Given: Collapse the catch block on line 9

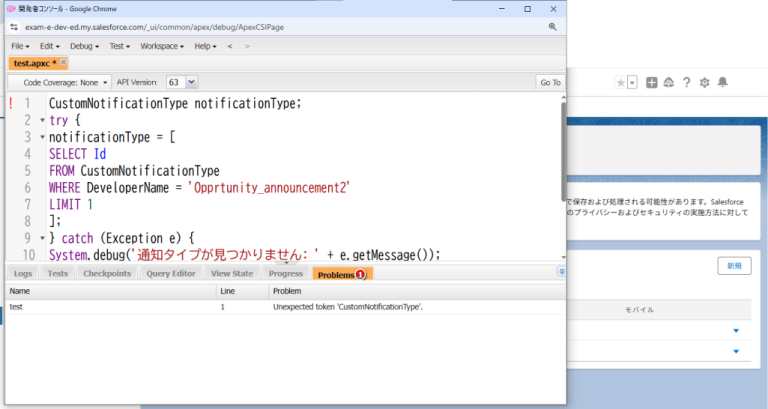Looking at the screenshot, I should pyautogui.click(x=42, y=239).
